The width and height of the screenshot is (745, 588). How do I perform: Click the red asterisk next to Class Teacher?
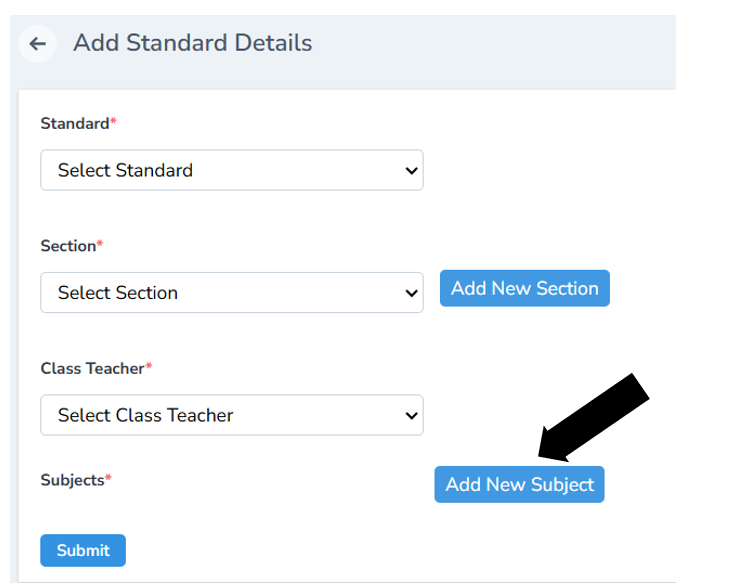[x=149, y=366]
